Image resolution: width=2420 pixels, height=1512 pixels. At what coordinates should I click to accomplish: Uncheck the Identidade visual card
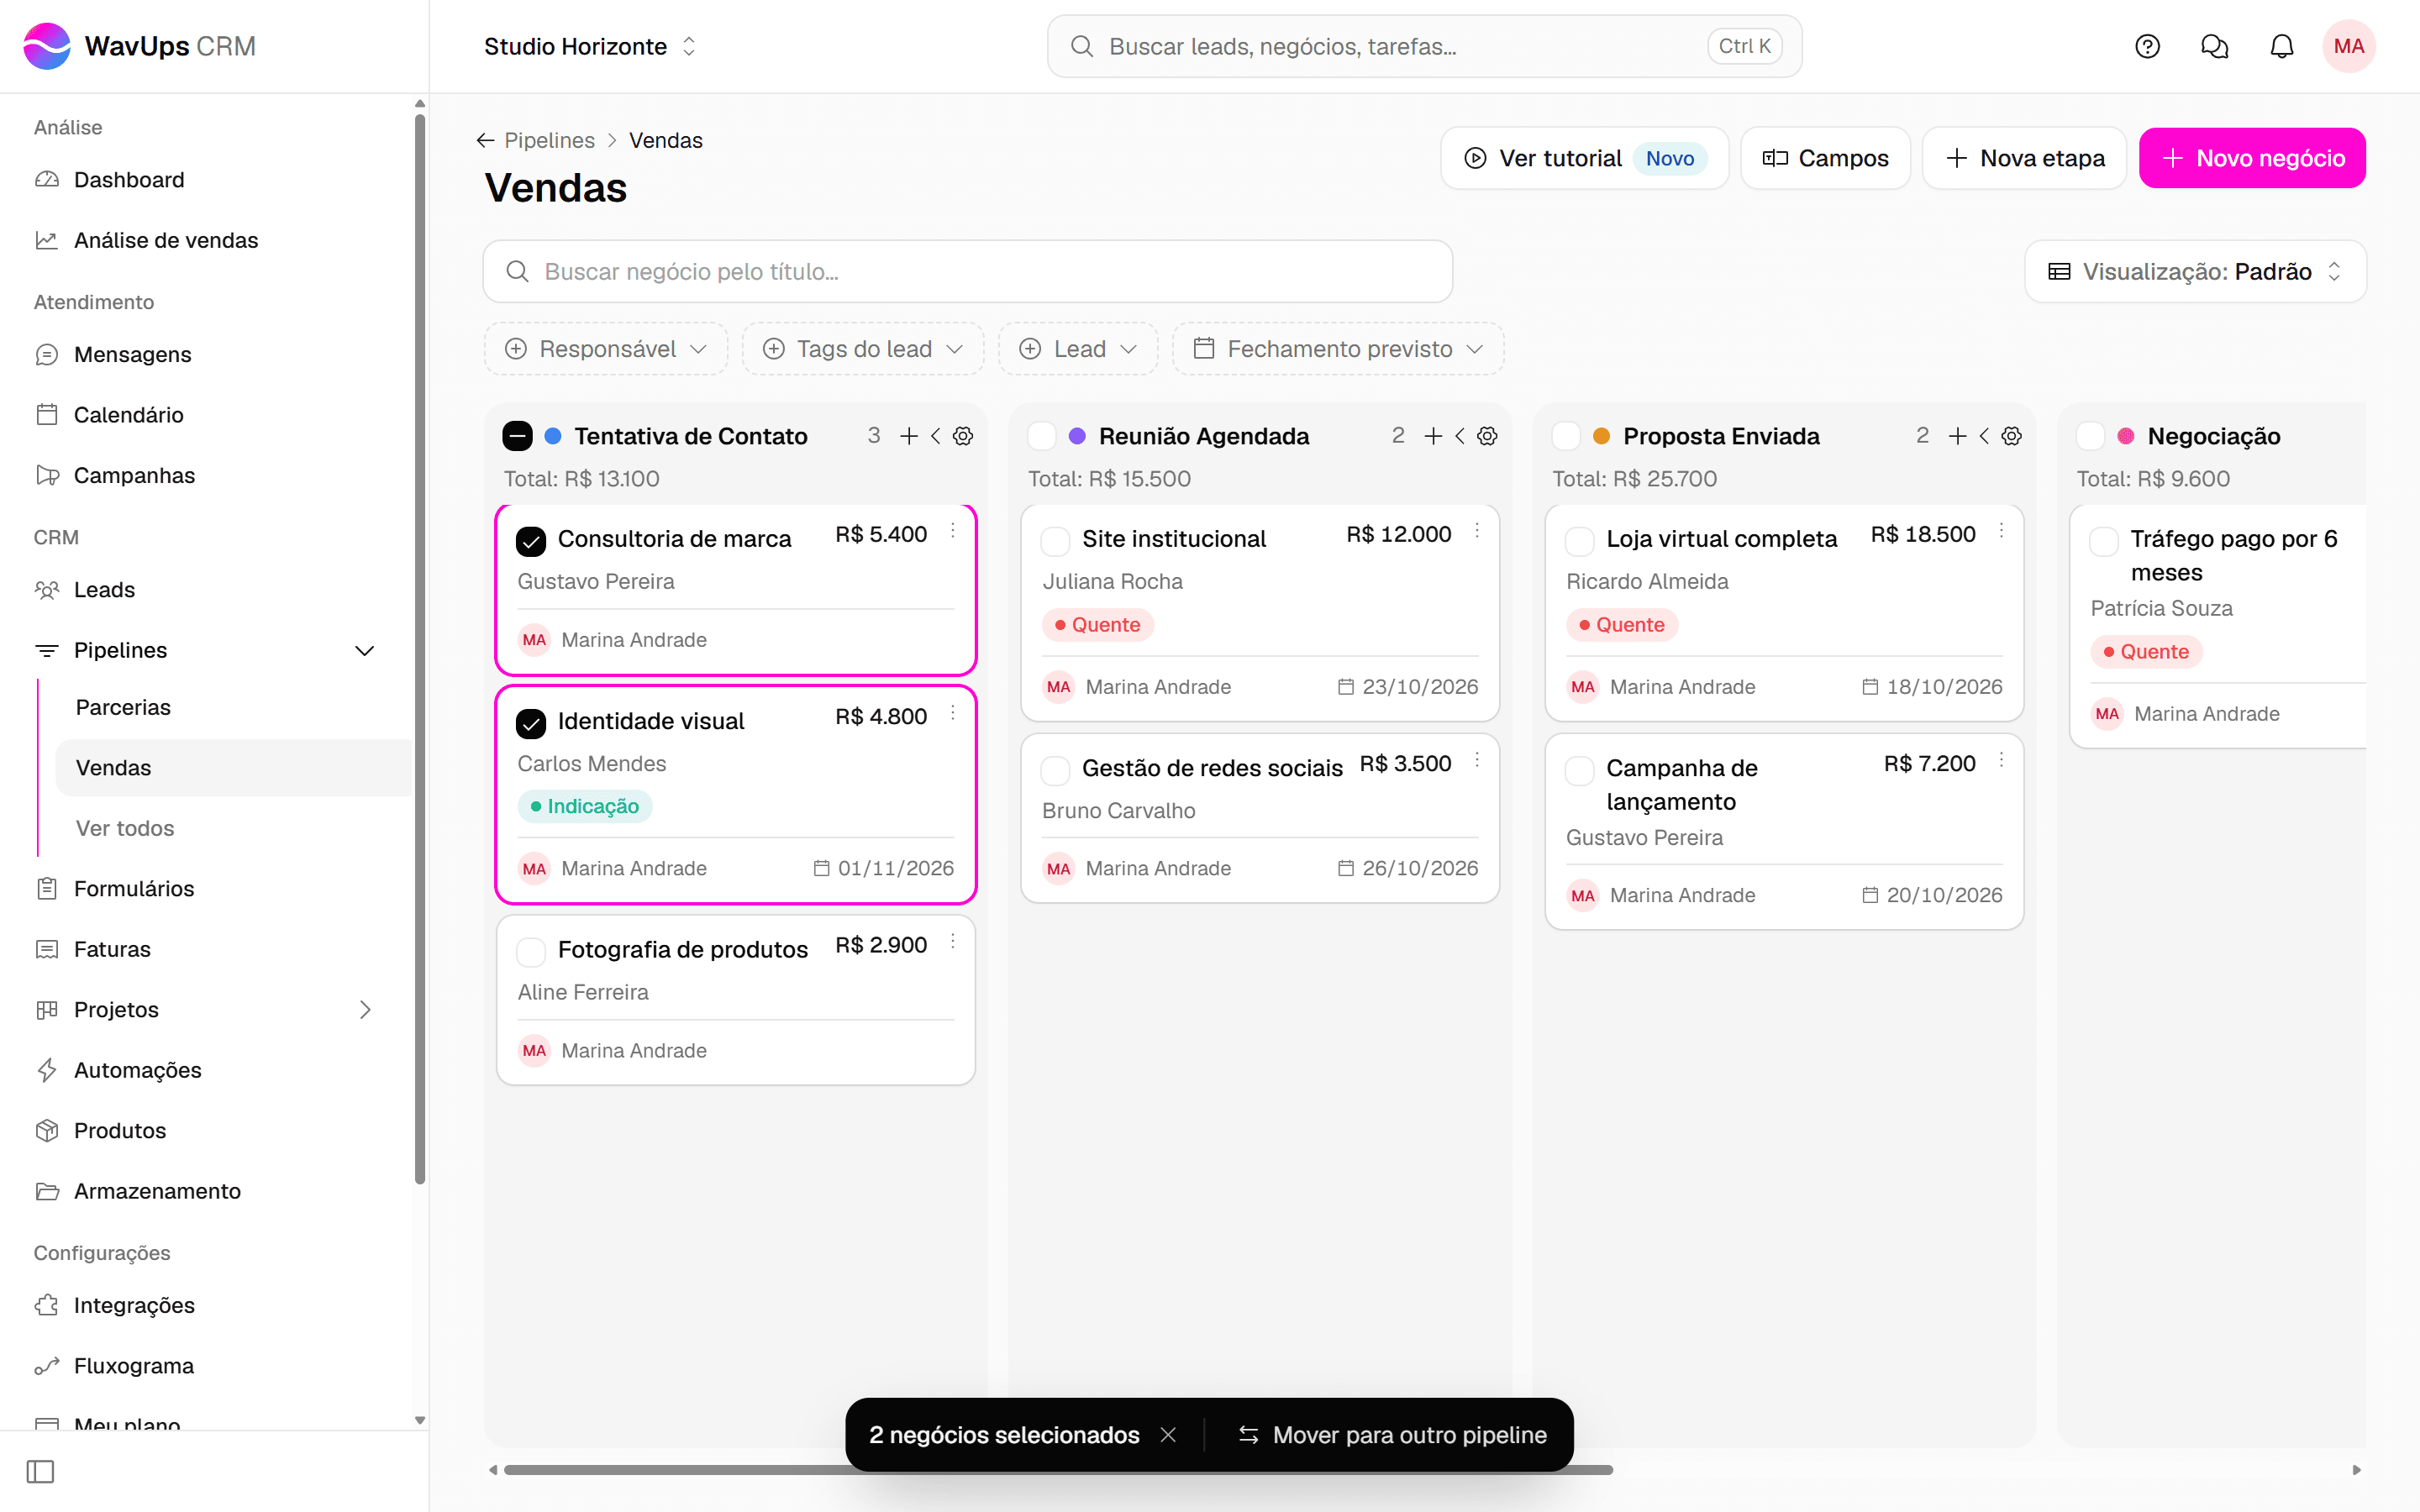[x=531, y=723]
